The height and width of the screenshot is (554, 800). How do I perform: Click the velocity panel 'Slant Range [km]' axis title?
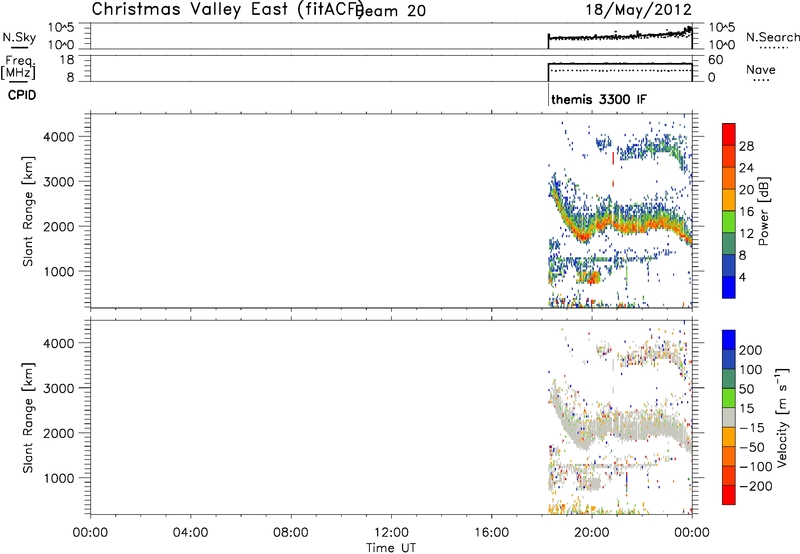[x=28, y=417]
